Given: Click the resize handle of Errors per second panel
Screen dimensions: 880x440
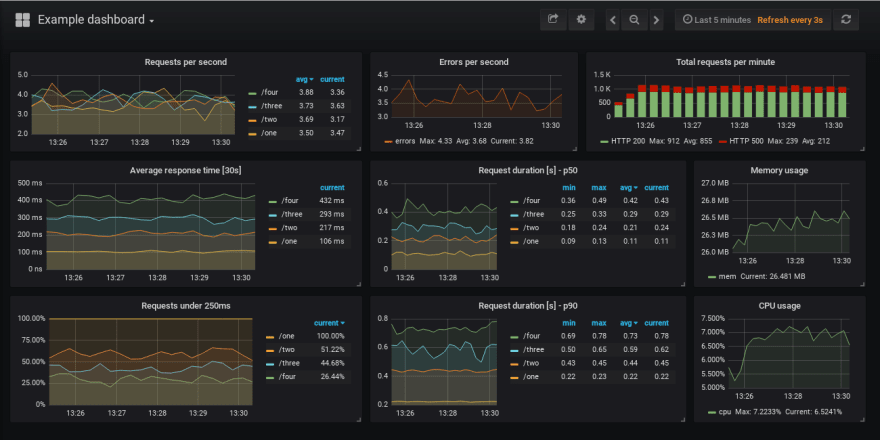Looking at the screenshot, I should (574, 148).
